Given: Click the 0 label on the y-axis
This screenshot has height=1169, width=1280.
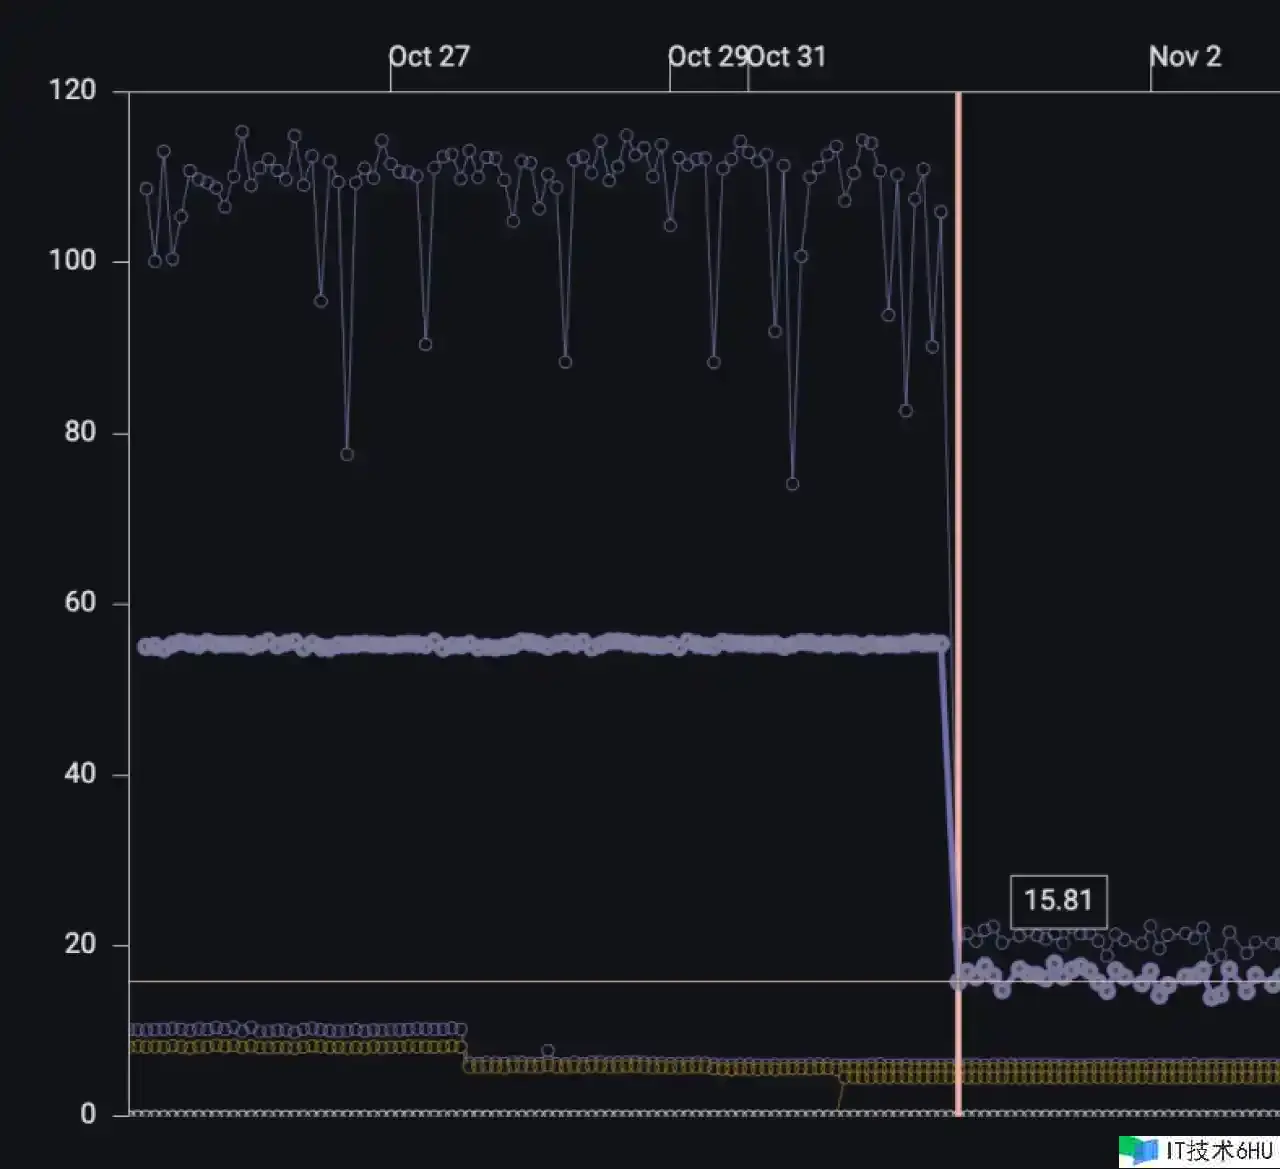Looking at the screenshot, I should [88, 1114].
